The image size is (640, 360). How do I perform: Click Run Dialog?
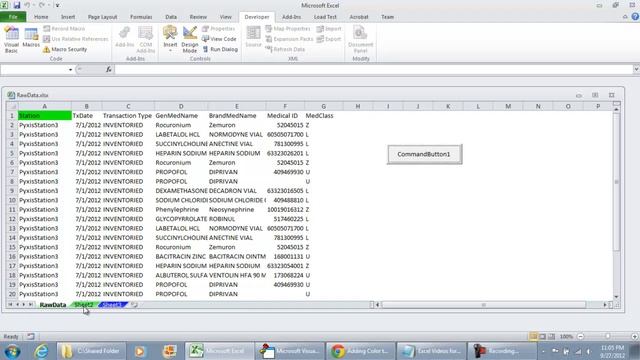(x=220, y=49)
